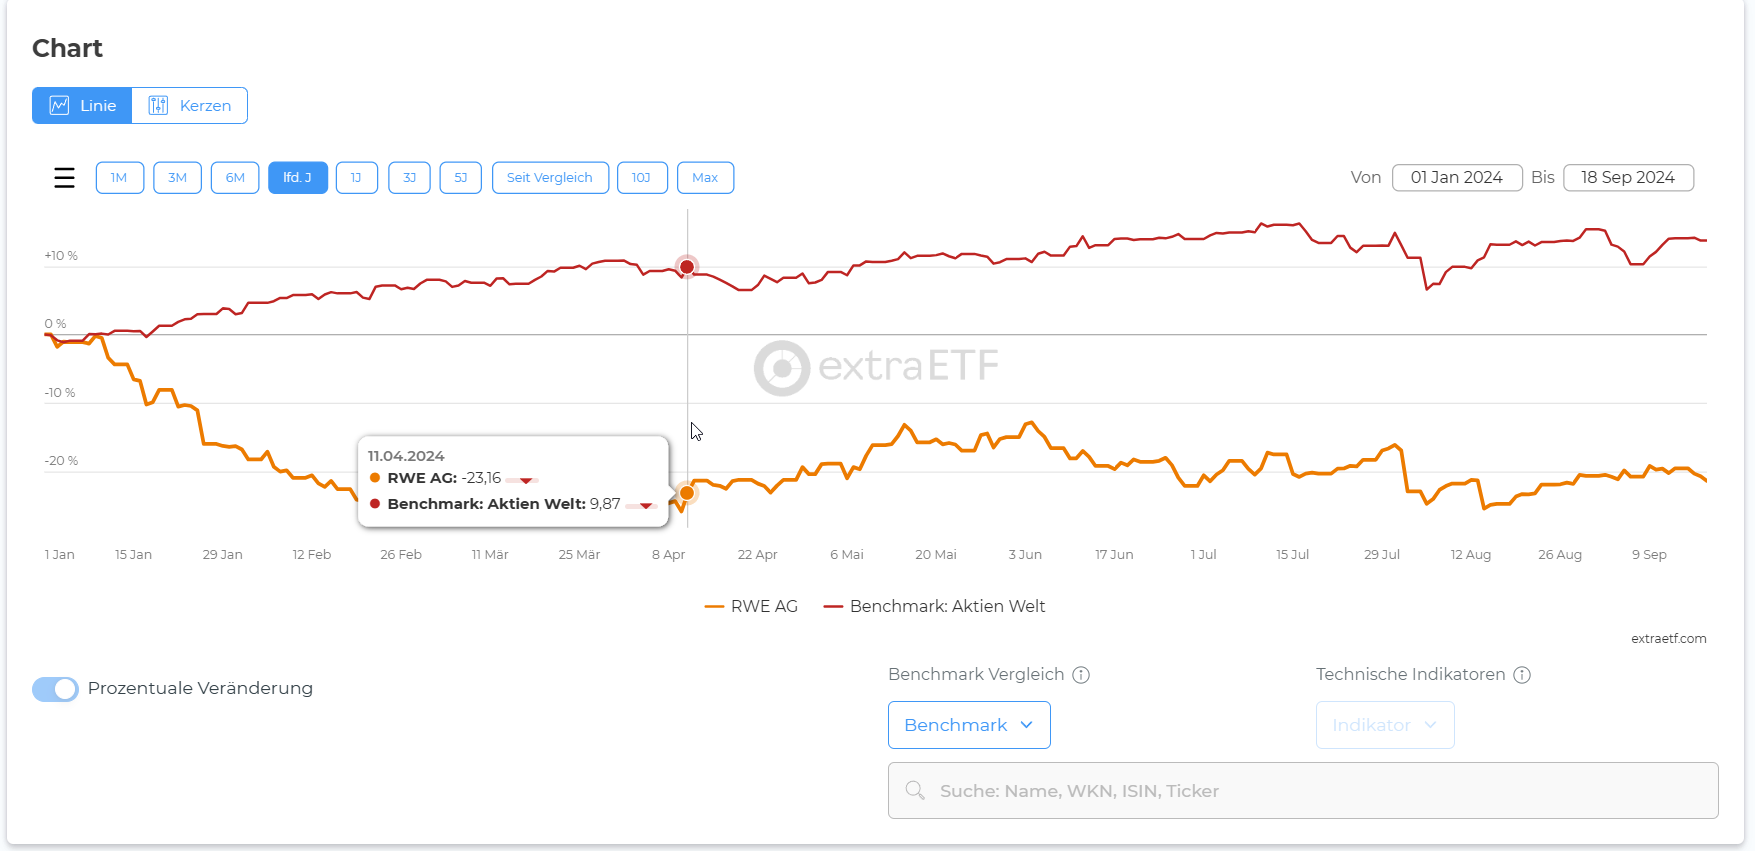Open the Von start date picker
This screenshot has width=1755, height=851.
1456,178
